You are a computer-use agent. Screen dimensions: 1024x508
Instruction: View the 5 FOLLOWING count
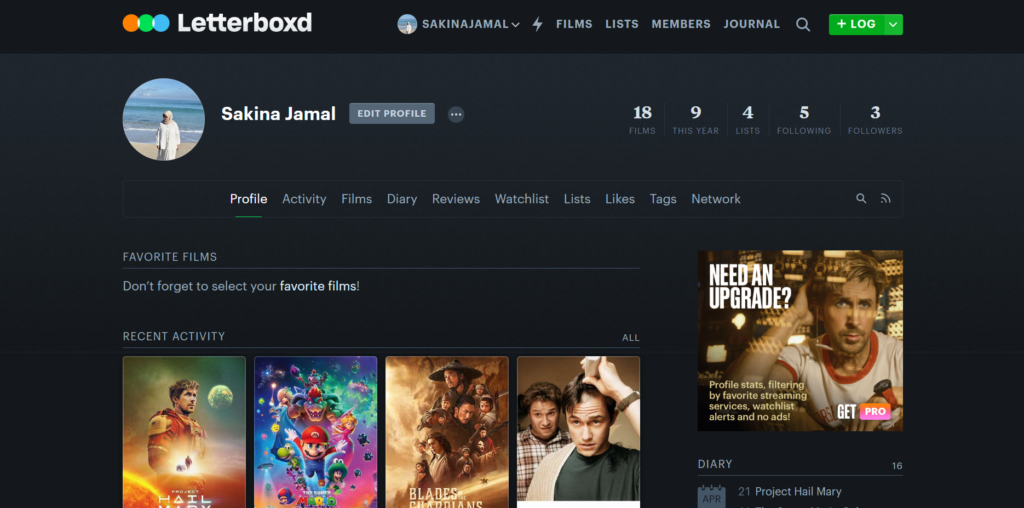click(804, 119)
